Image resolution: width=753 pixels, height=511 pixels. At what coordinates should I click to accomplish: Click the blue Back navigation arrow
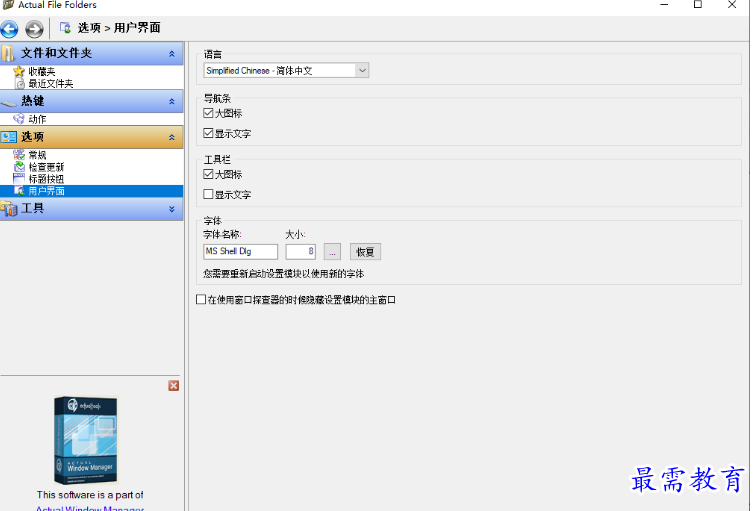tap(9, 29)
